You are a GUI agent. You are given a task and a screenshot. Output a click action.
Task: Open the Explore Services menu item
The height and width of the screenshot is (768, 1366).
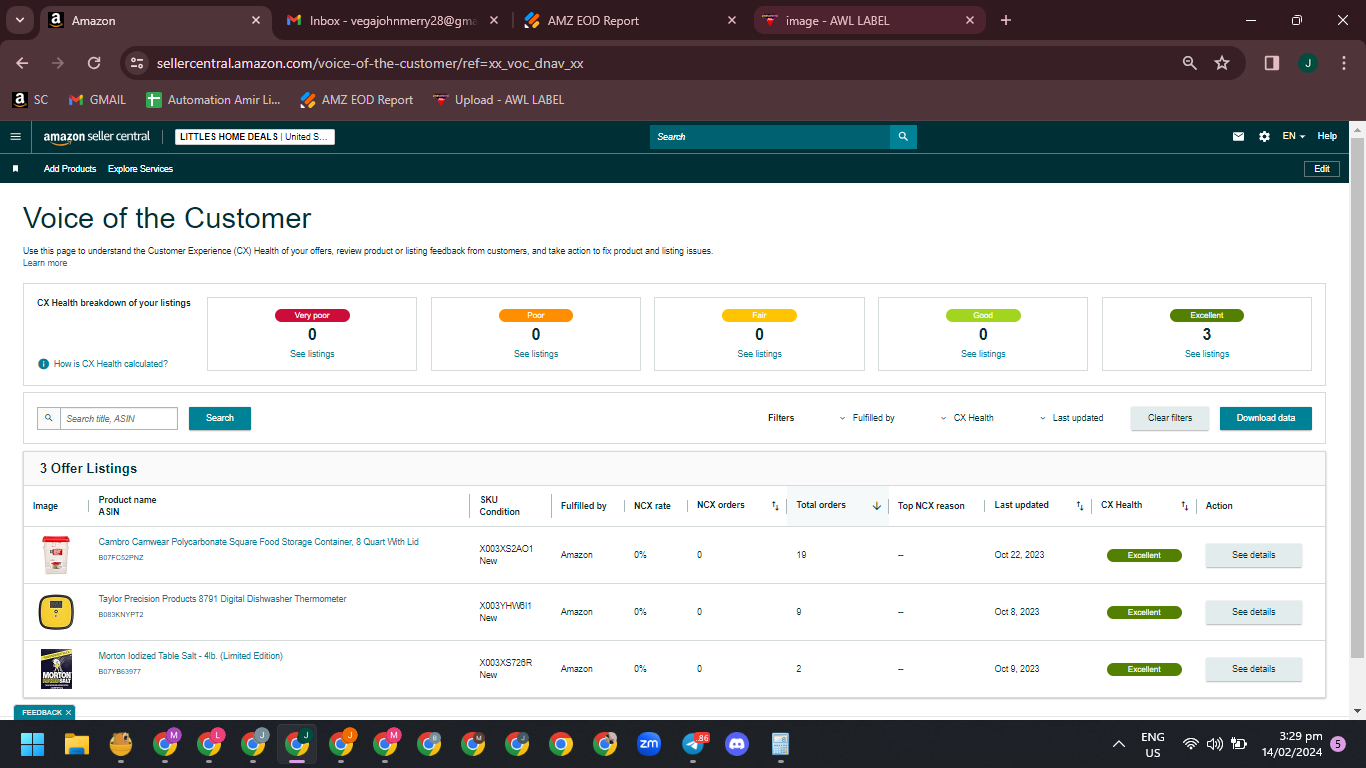coord(140,169)
